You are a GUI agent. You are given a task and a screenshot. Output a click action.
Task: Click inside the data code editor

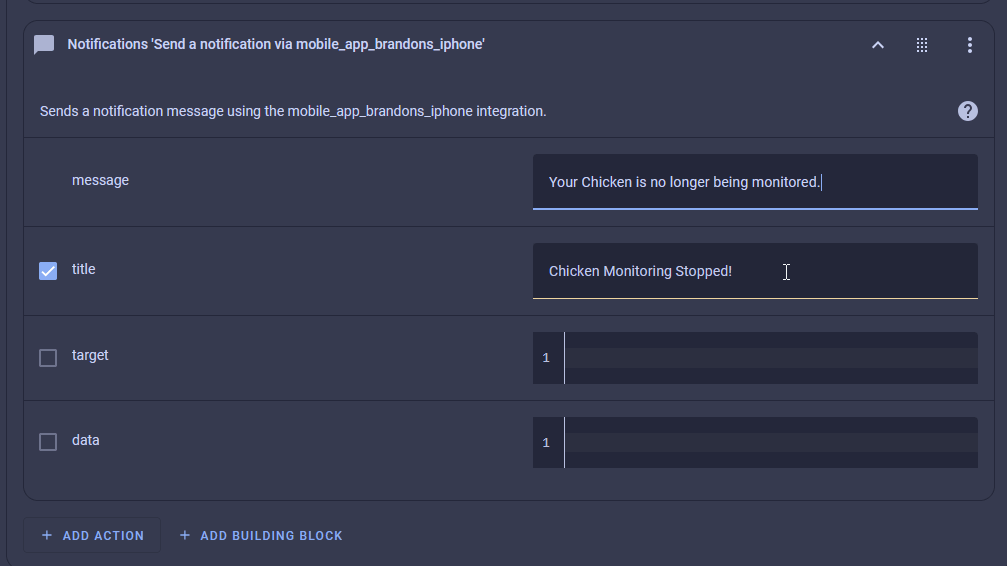770,442
